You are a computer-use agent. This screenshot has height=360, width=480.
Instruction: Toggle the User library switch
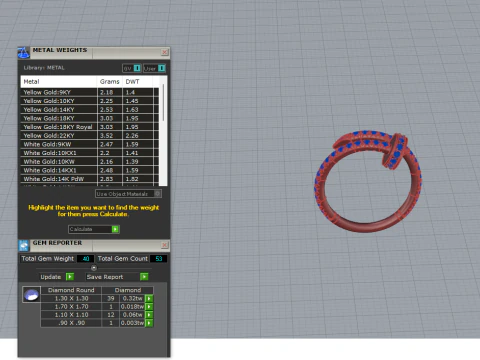161,68
